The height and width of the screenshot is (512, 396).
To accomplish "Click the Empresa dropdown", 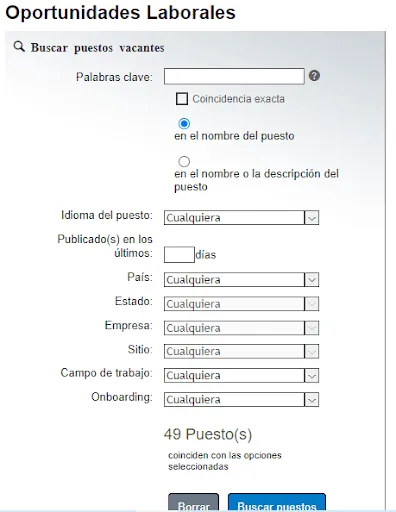I will [241, 328].
